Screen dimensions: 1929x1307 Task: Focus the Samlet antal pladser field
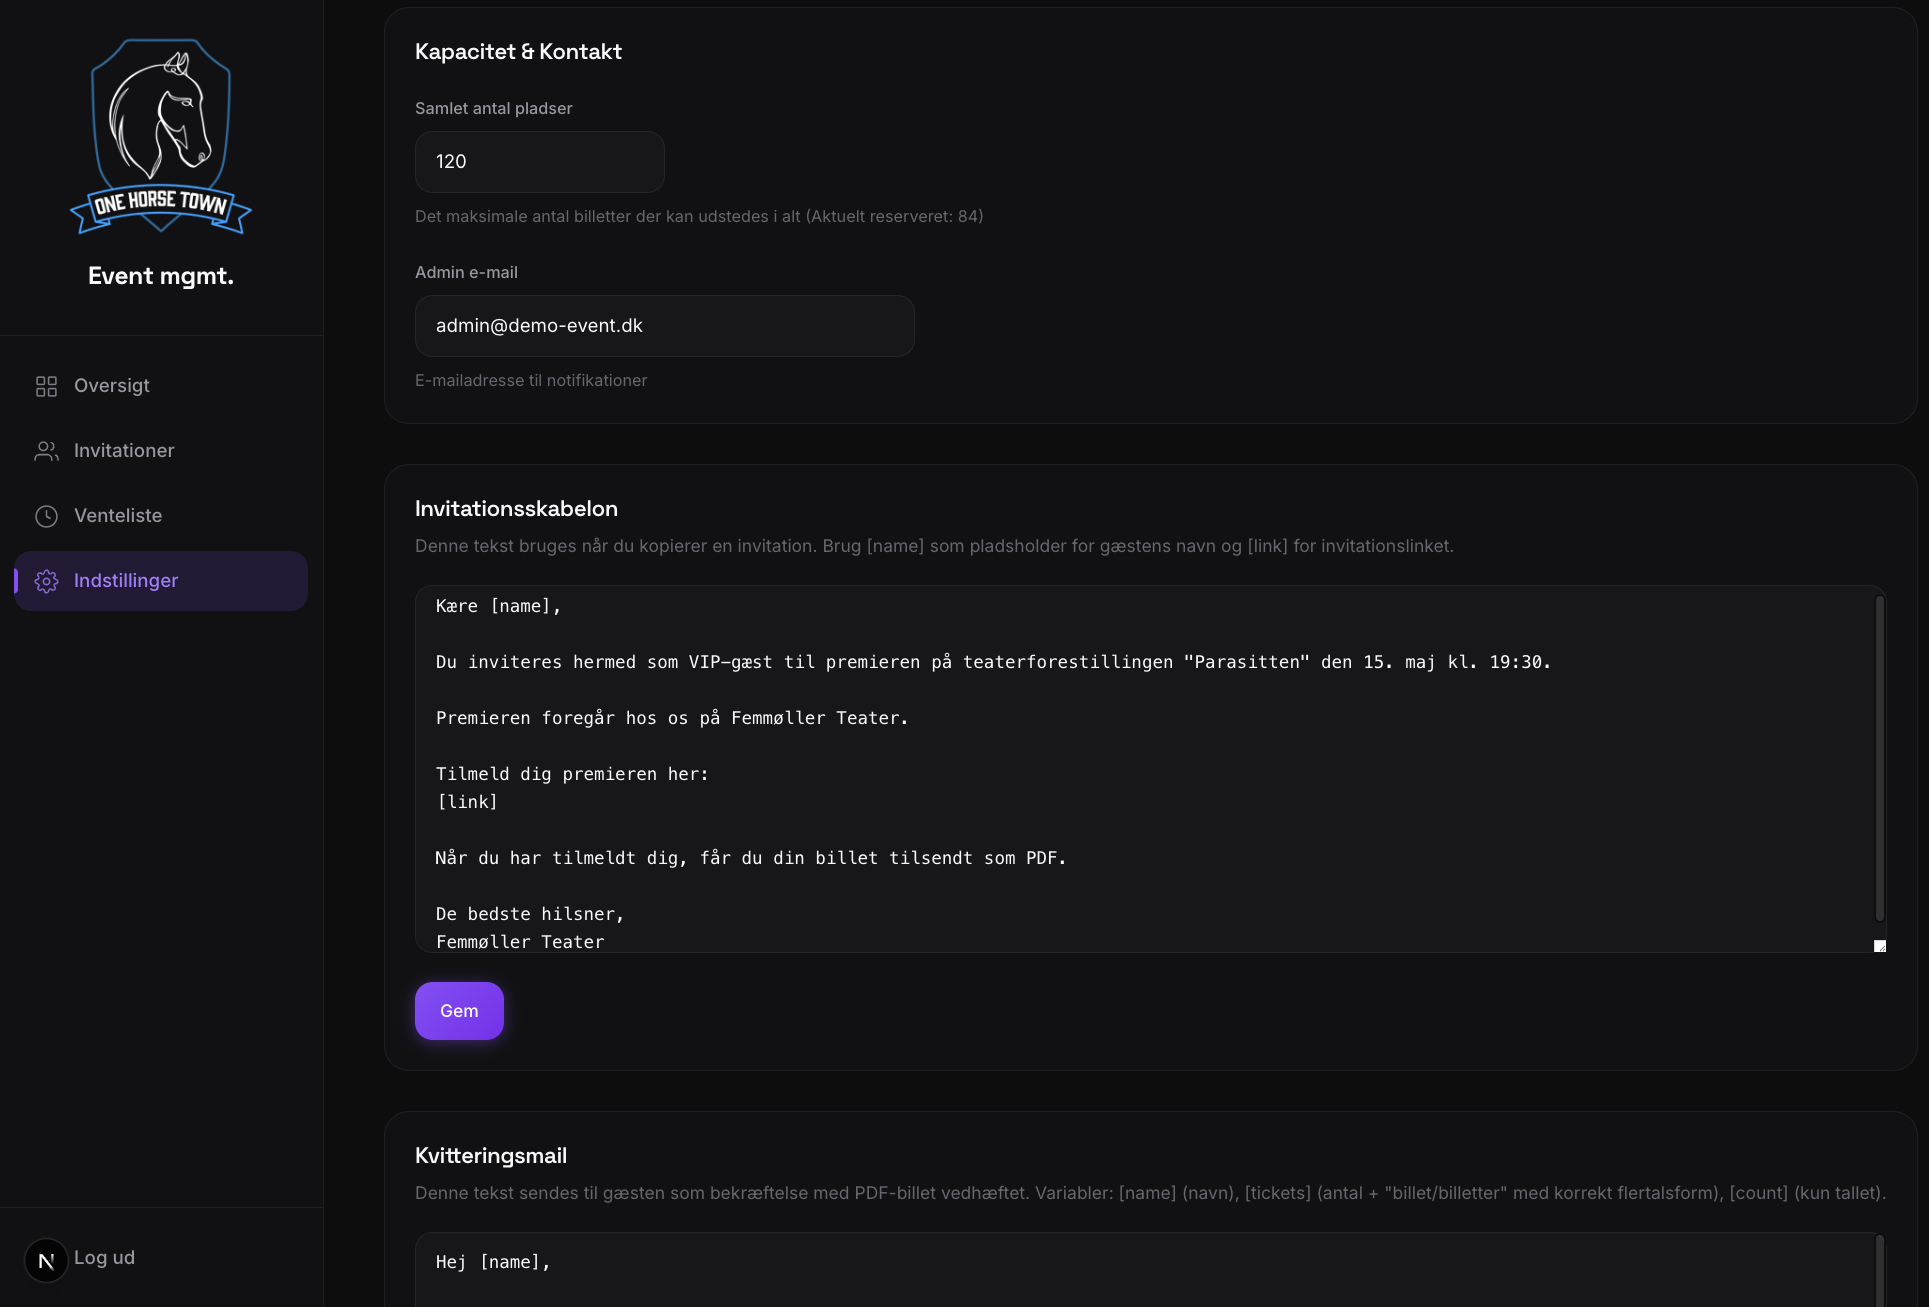click(x=540, y=162)
